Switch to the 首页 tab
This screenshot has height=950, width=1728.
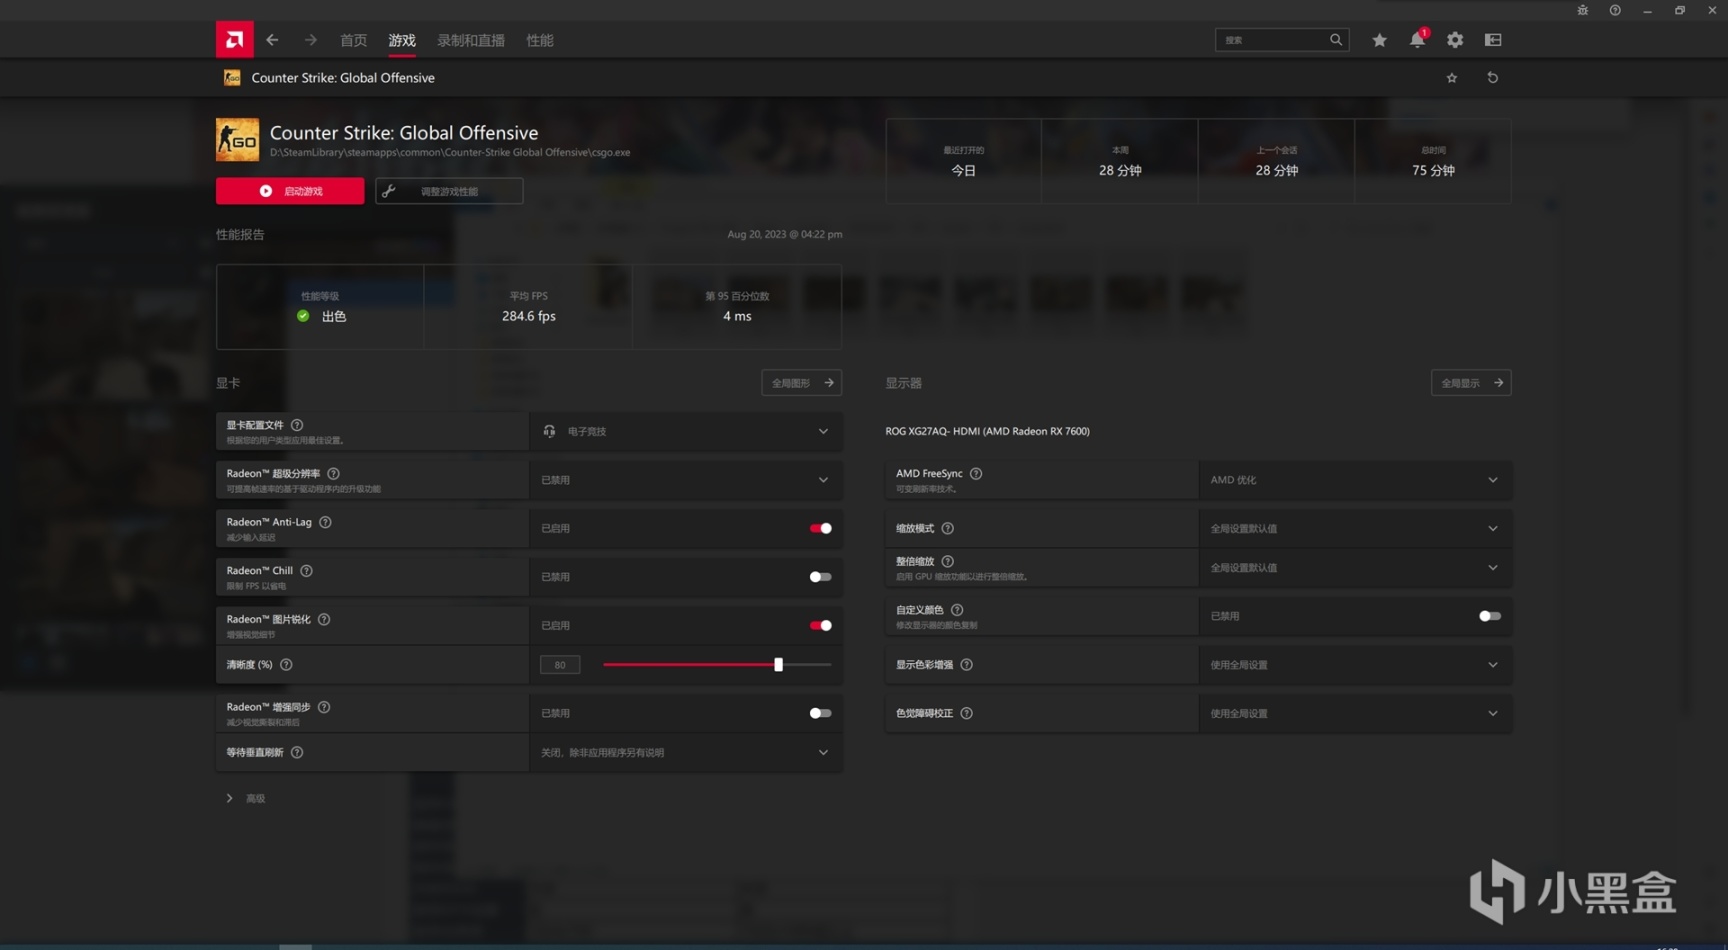(x=353, y=40)
